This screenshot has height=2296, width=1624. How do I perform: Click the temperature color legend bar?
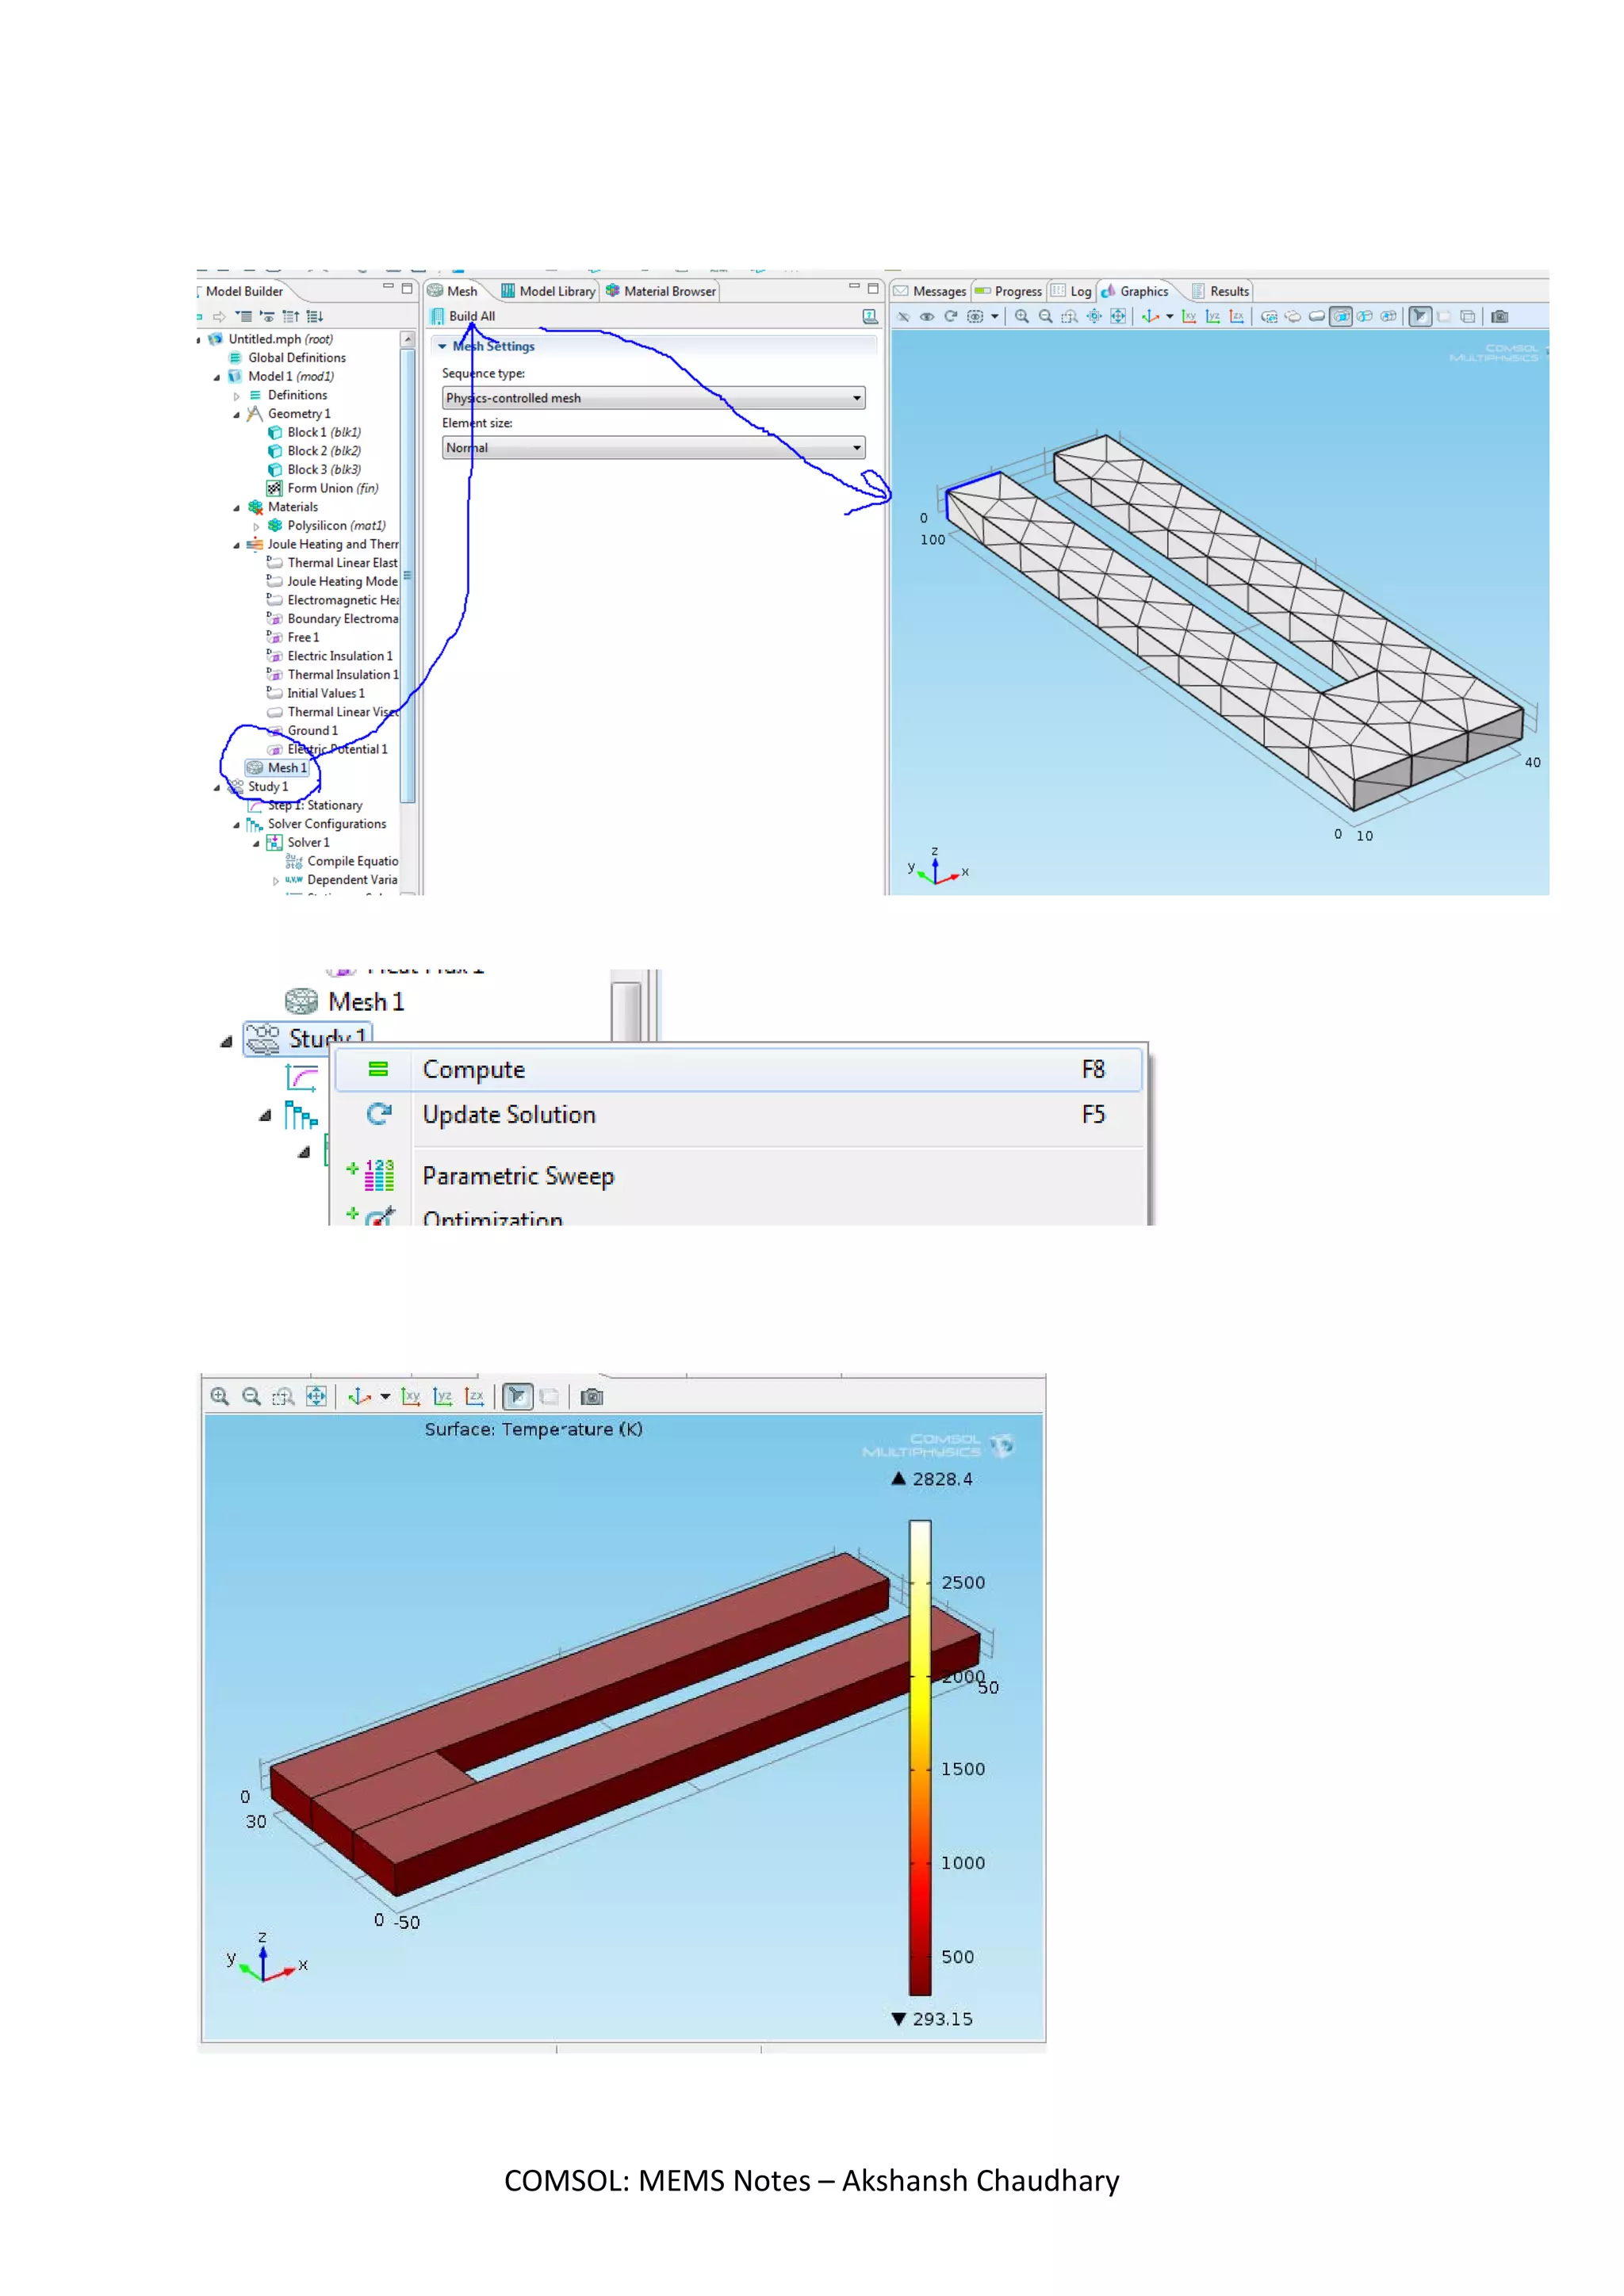920,1757
